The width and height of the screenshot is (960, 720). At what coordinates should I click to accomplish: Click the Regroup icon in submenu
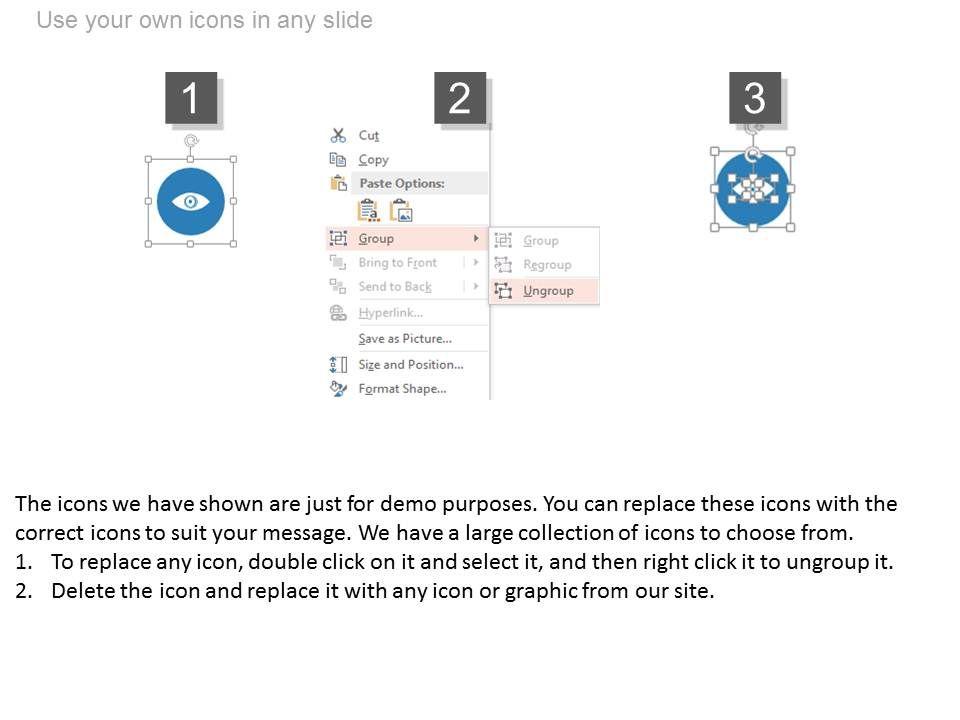point(503,264)
